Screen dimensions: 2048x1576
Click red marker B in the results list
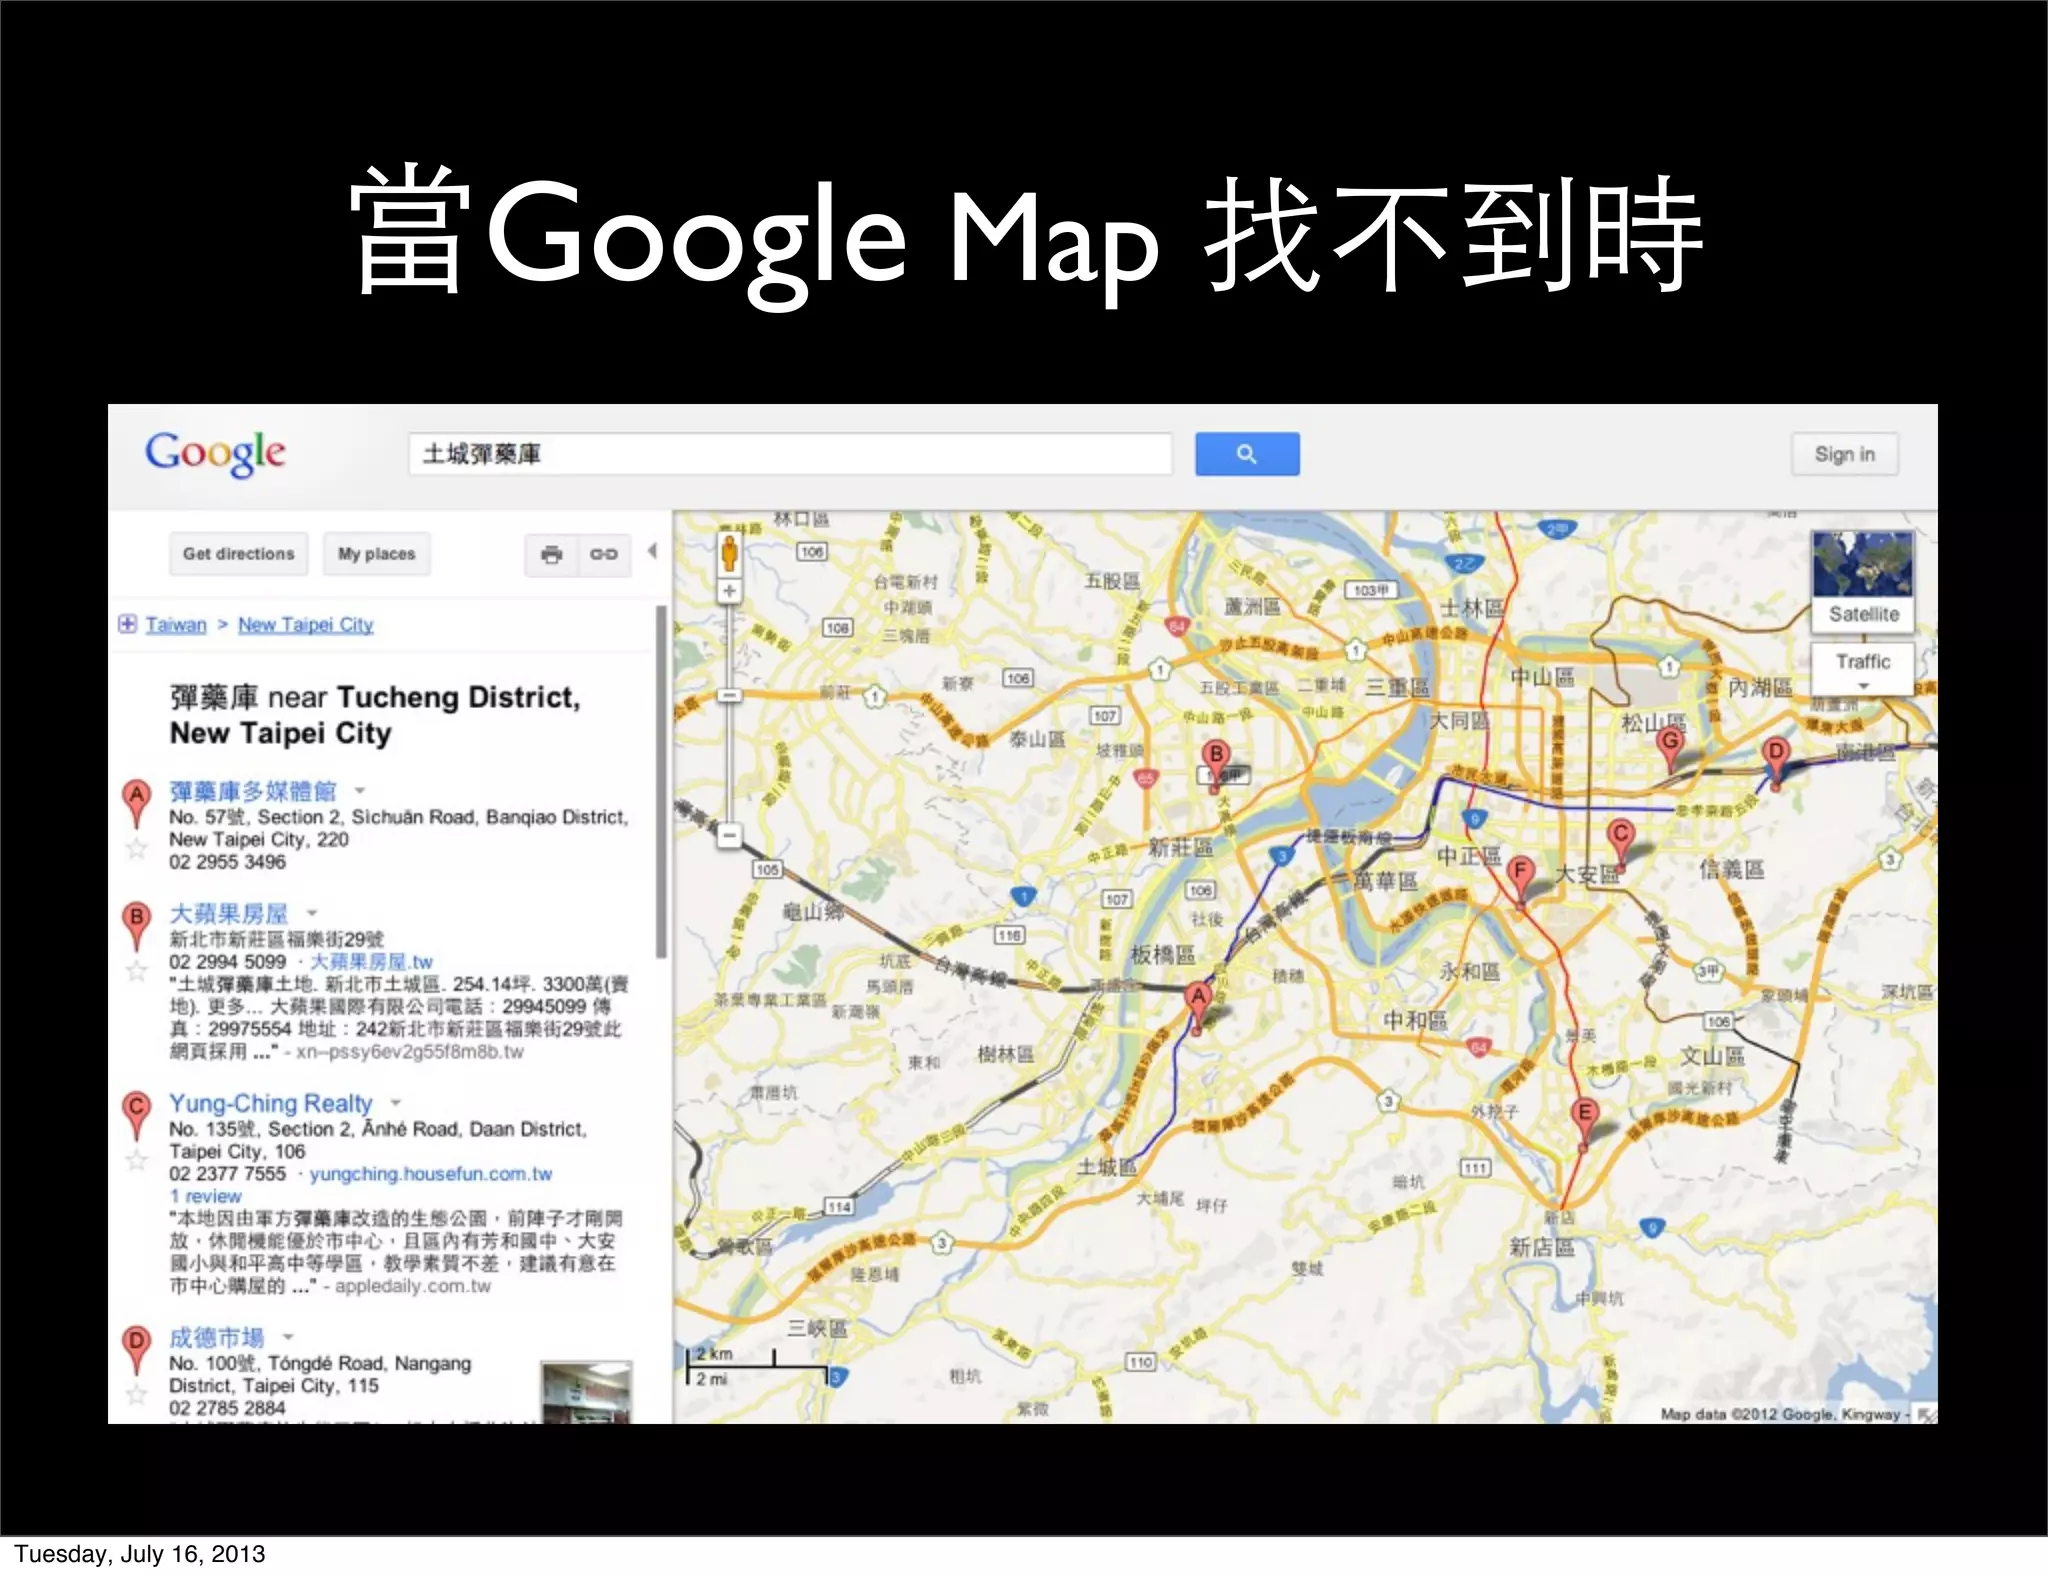[137, 925]
